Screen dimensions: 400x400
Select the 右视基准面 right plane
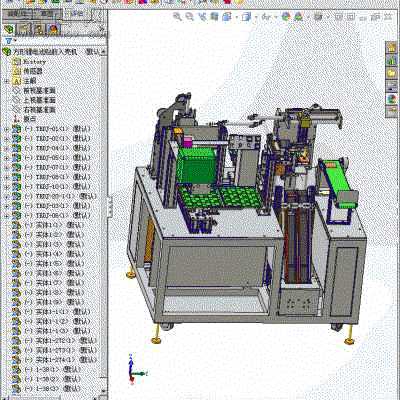point(34,109)
